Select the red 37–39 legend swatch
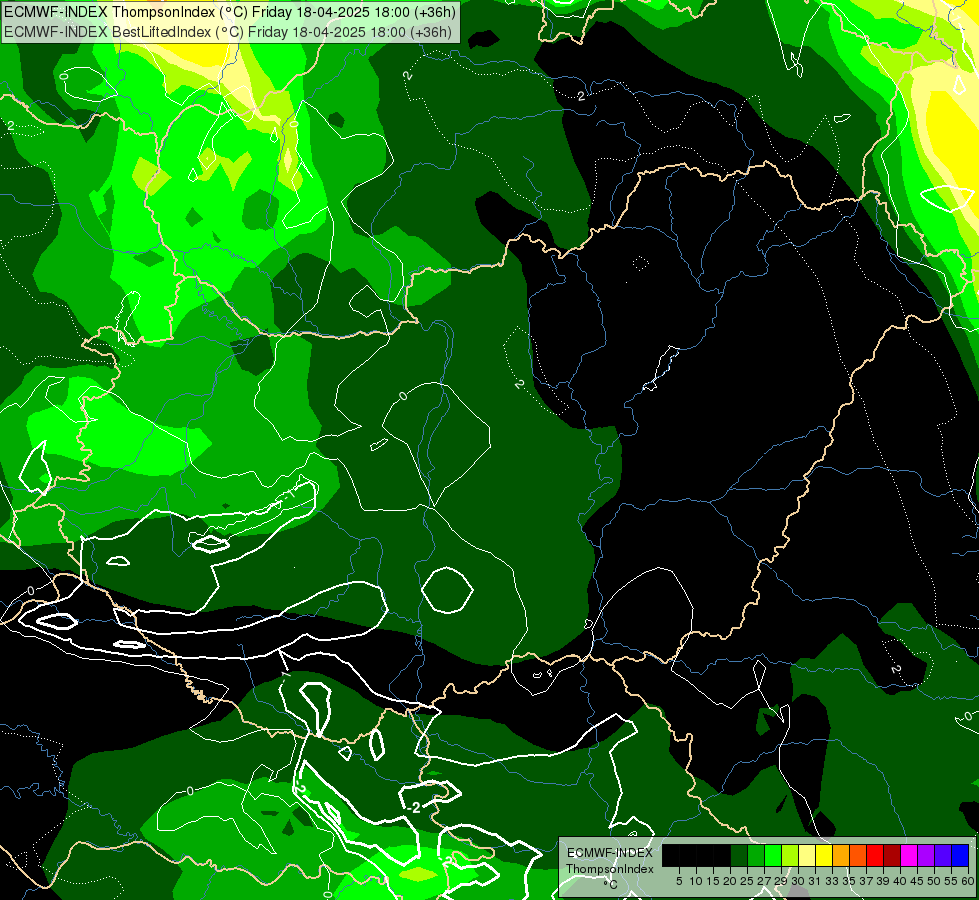 click(x=875, y=855)
